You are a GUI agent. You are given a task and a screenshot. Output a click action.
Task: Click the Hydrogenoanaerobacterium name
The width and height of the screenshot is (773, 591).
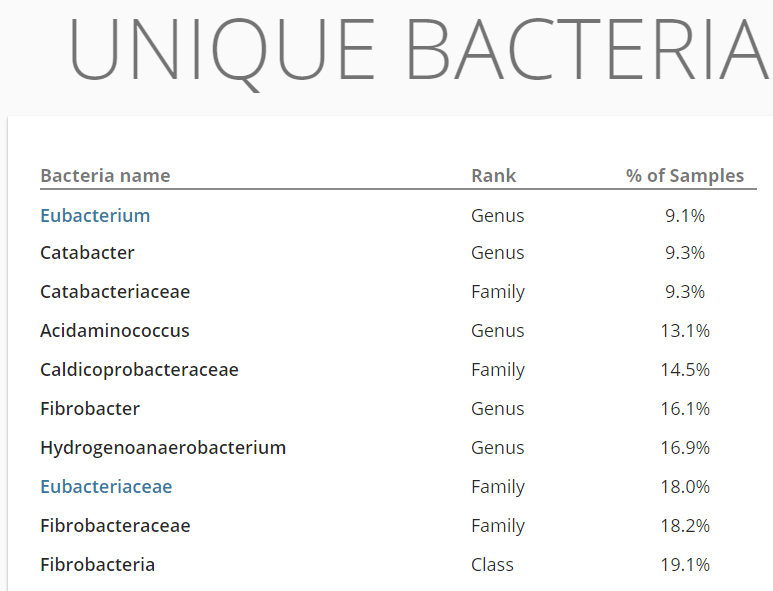pyautogui.click(x=163, y=448)
